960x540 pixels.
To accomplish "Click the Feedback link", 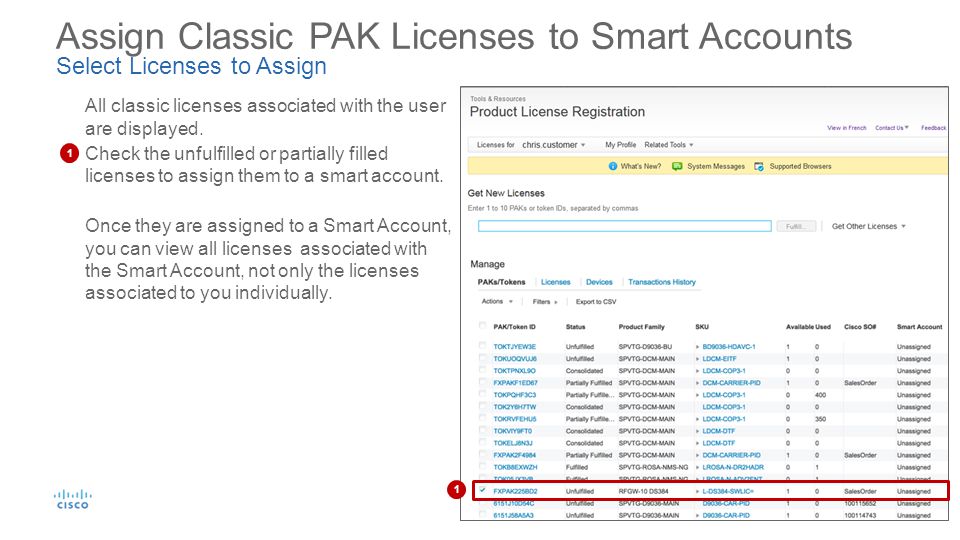I will [x=933, y=128].
